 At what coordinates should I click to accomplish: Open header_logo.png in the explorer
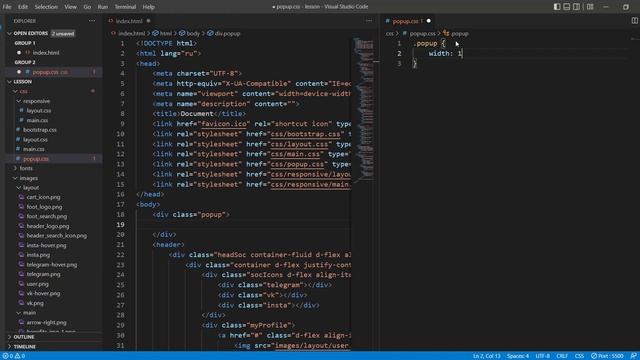(48, 226)
